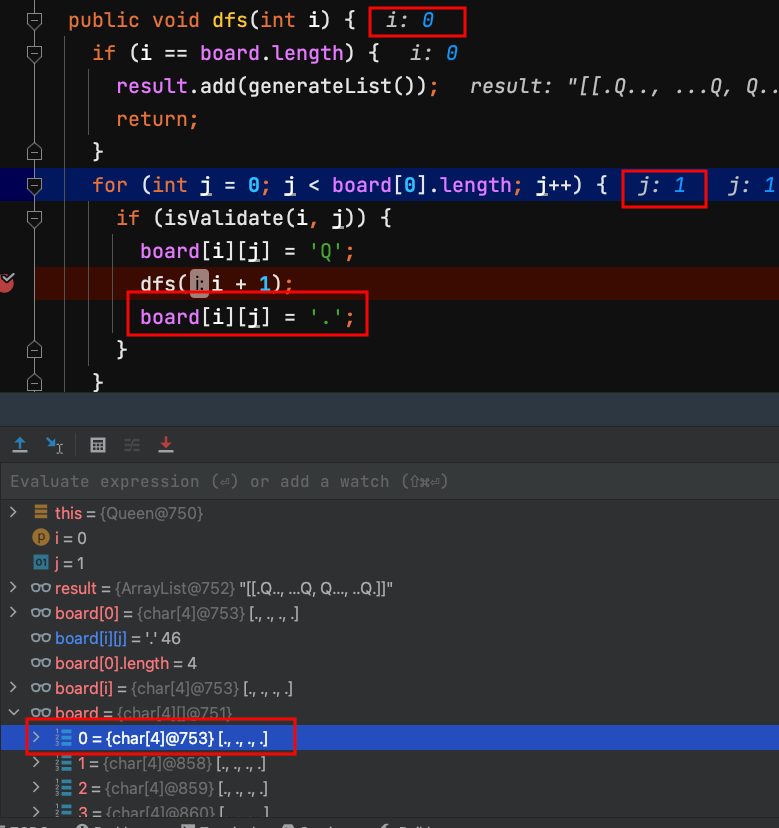
Task: Toggle the breakpoint on the dfs(i + 1) line
Action: click(7, 283)
